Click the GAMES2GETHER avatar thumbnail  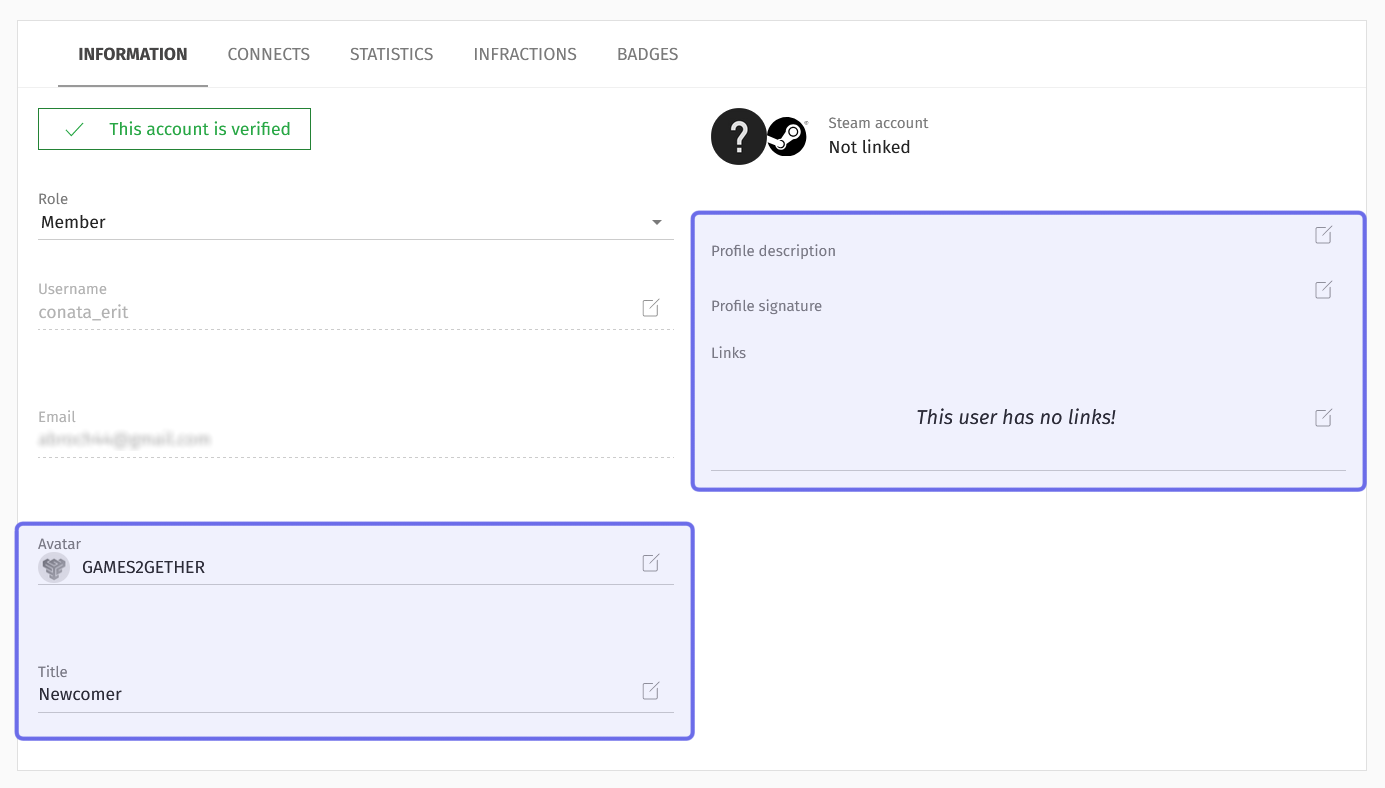point(54,568)
